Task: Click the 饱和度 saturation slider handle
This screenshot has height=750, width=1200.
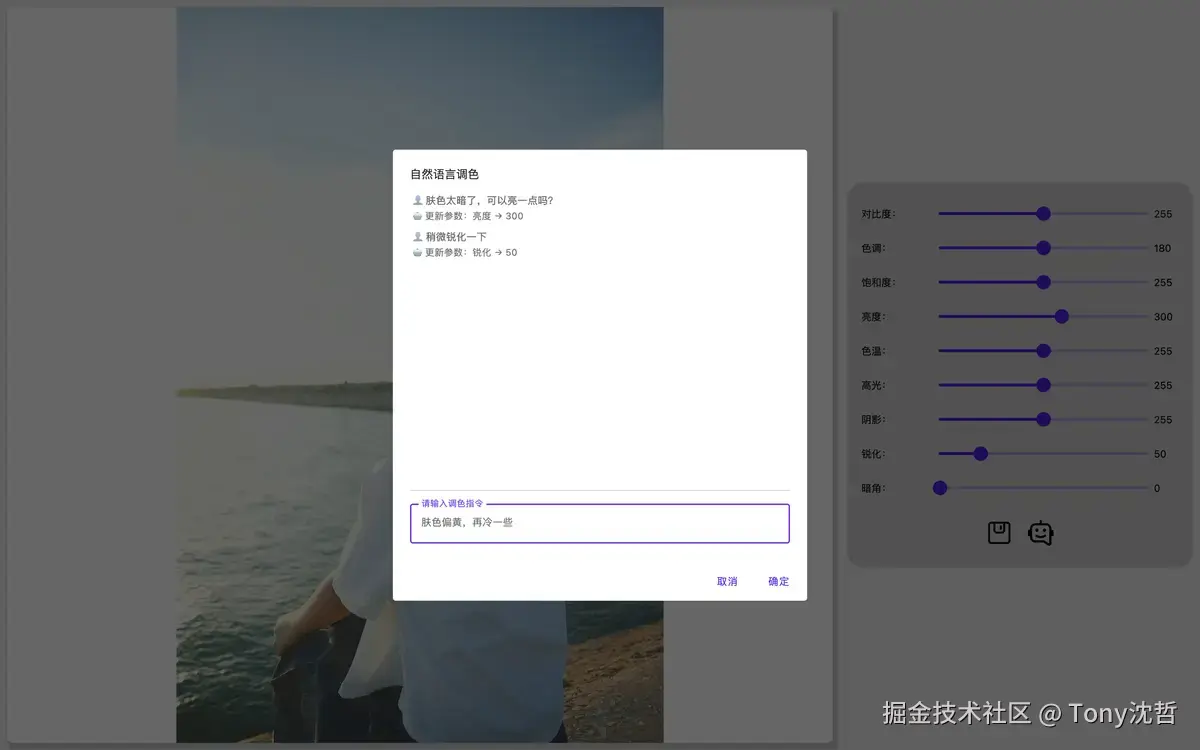Action: (x=1044, y=282)
